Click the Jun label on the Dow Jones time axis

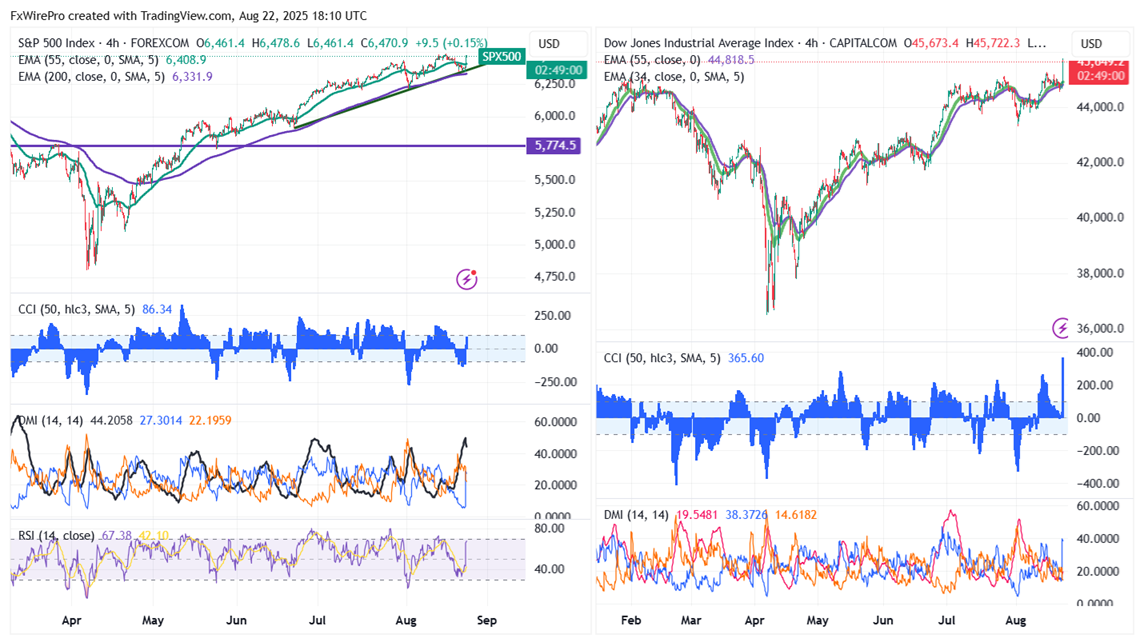click(x=882, y=620)
